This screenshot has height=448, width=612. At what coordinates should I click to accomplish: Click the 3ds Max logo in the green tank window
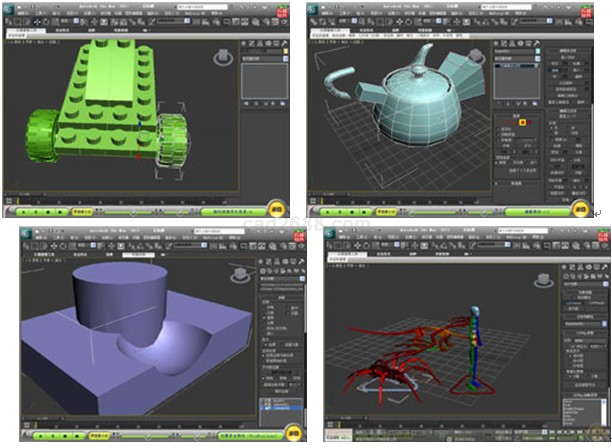[8, 8]
